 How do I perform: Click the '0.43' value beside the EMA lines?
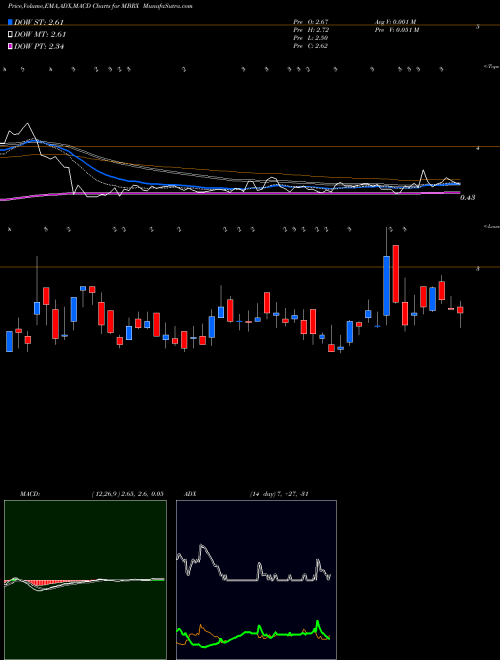468,197
